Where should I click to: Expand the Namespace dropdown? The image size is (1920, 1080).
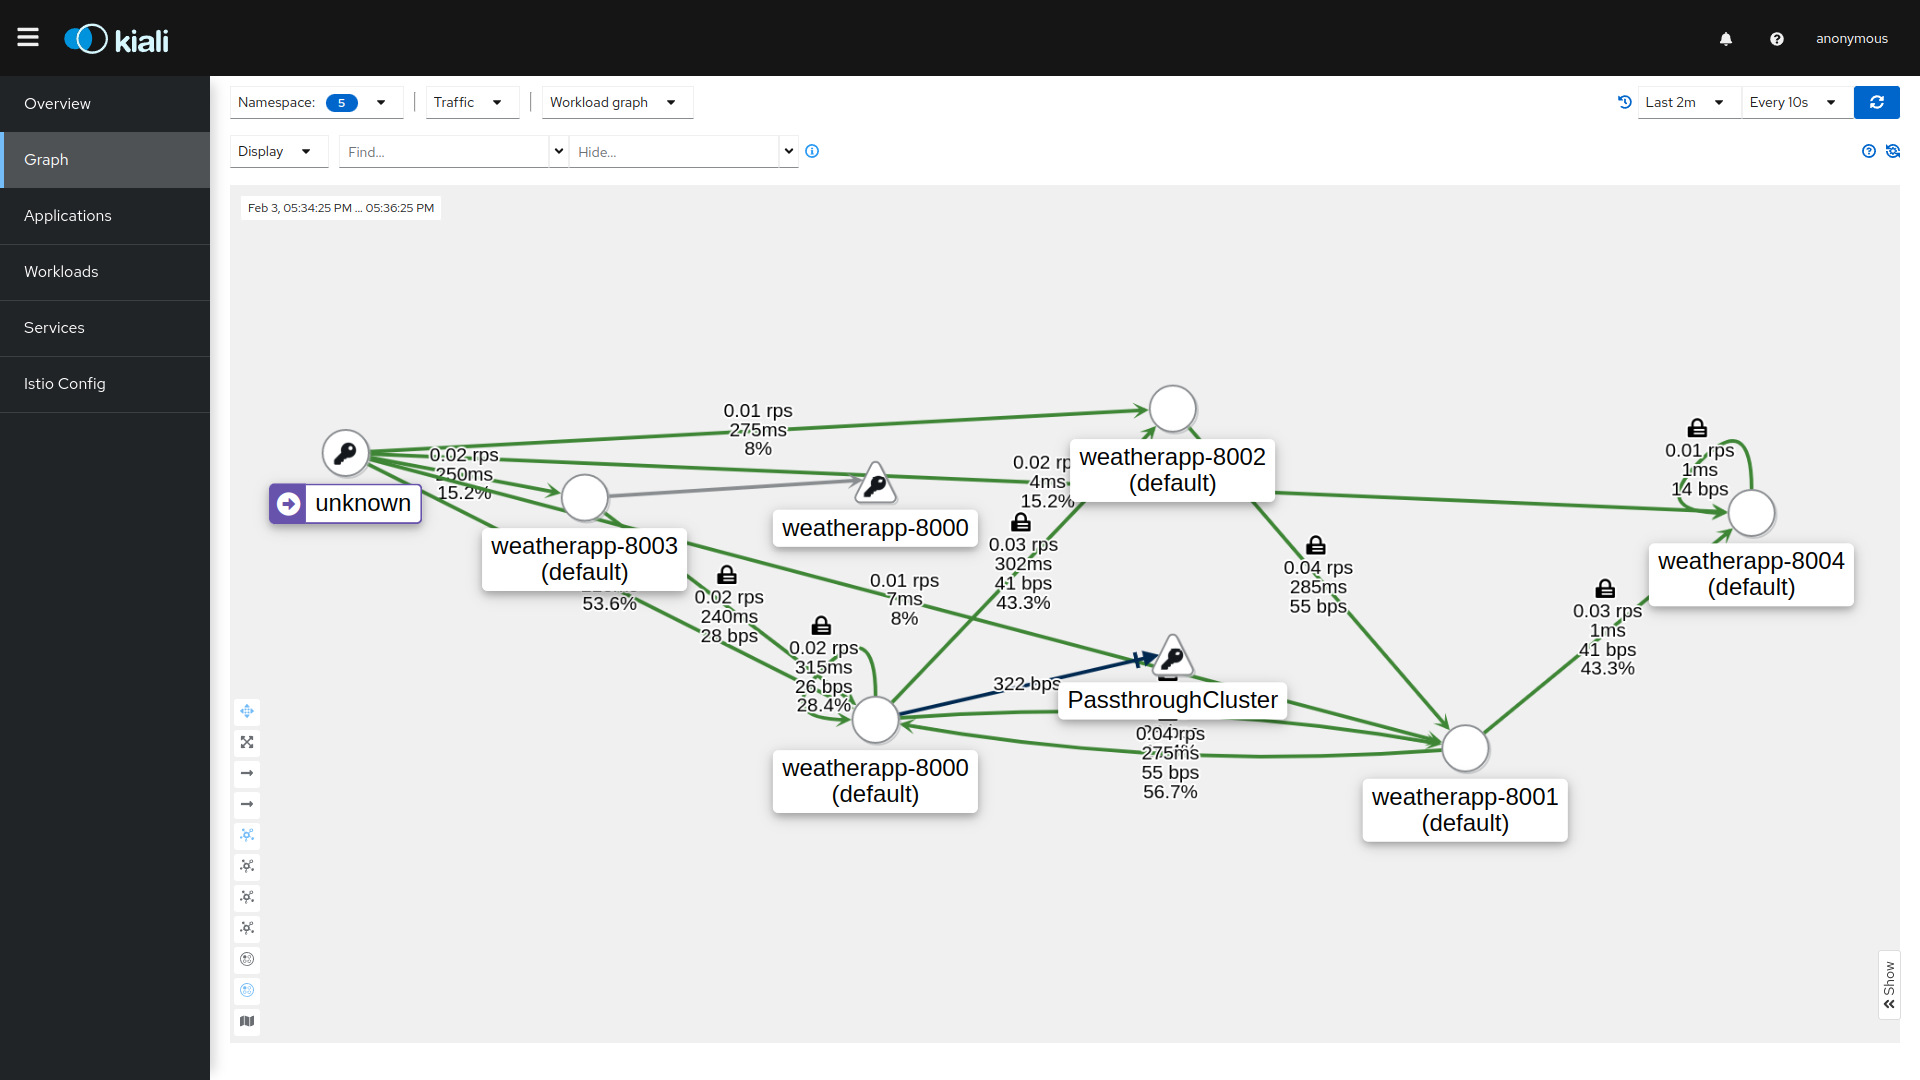316,102
